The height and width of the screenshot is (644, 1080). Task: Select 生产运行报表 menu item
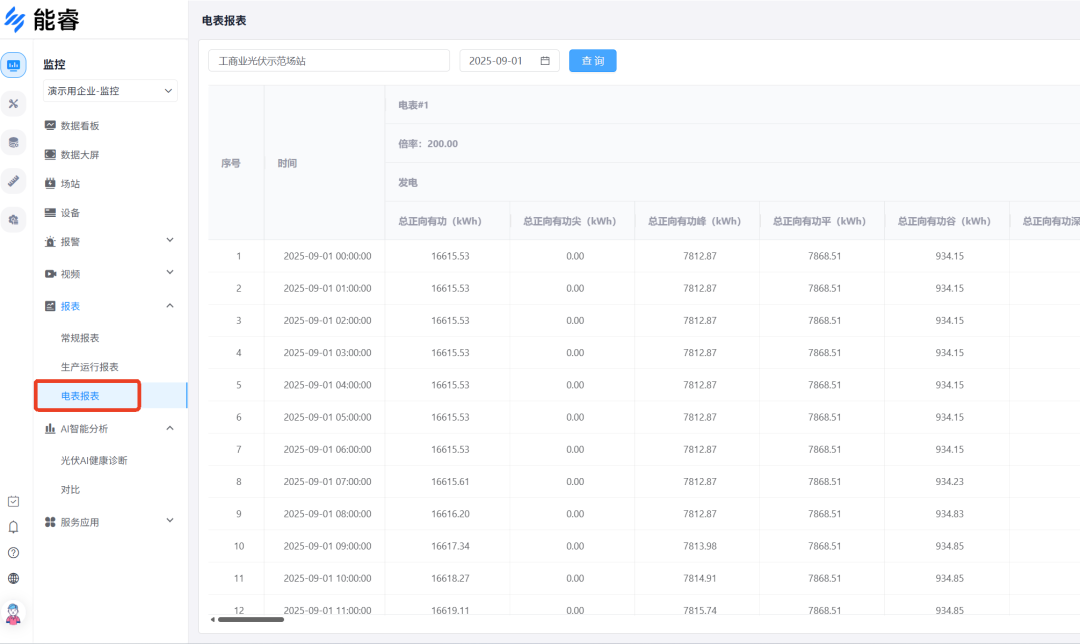point(90,367)
